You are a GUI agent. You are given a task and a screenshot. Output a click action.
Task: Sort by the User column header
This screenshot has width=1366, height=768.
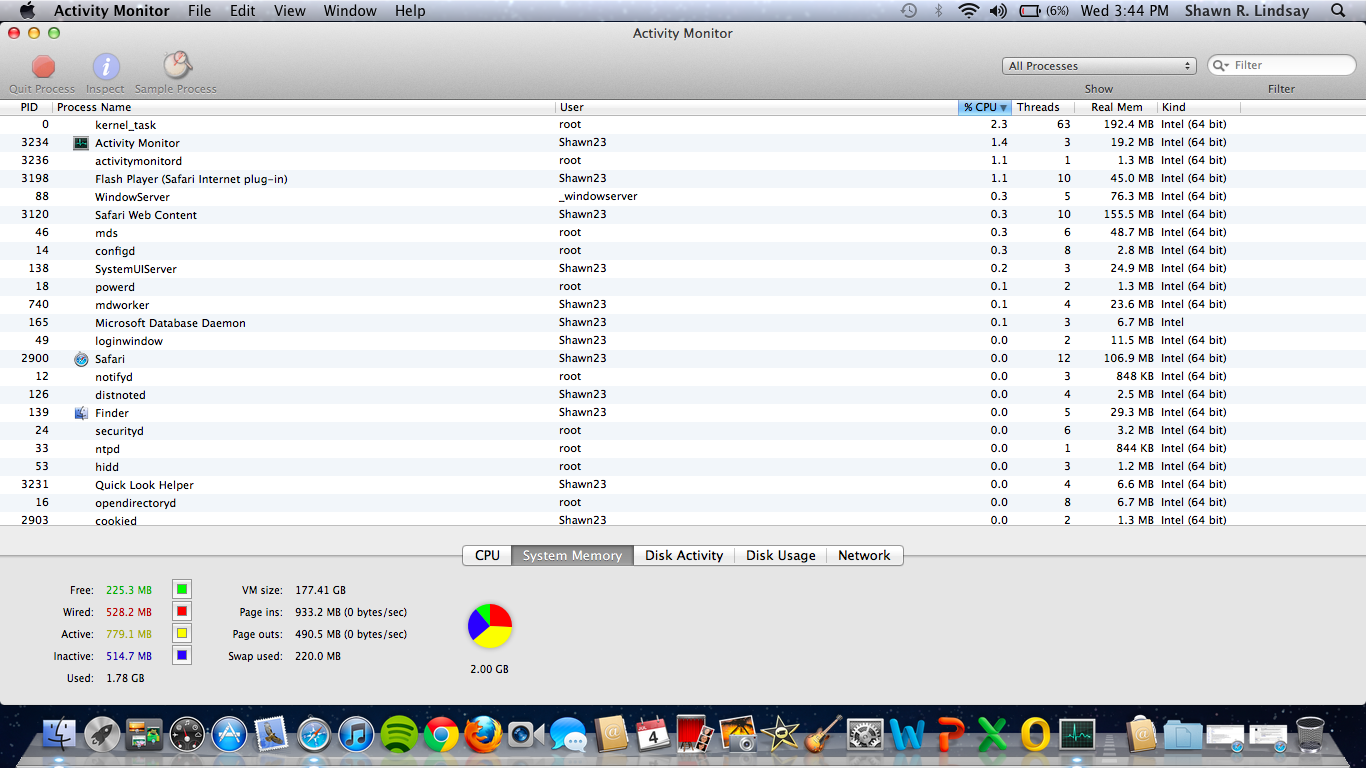[x=757, y=107]
